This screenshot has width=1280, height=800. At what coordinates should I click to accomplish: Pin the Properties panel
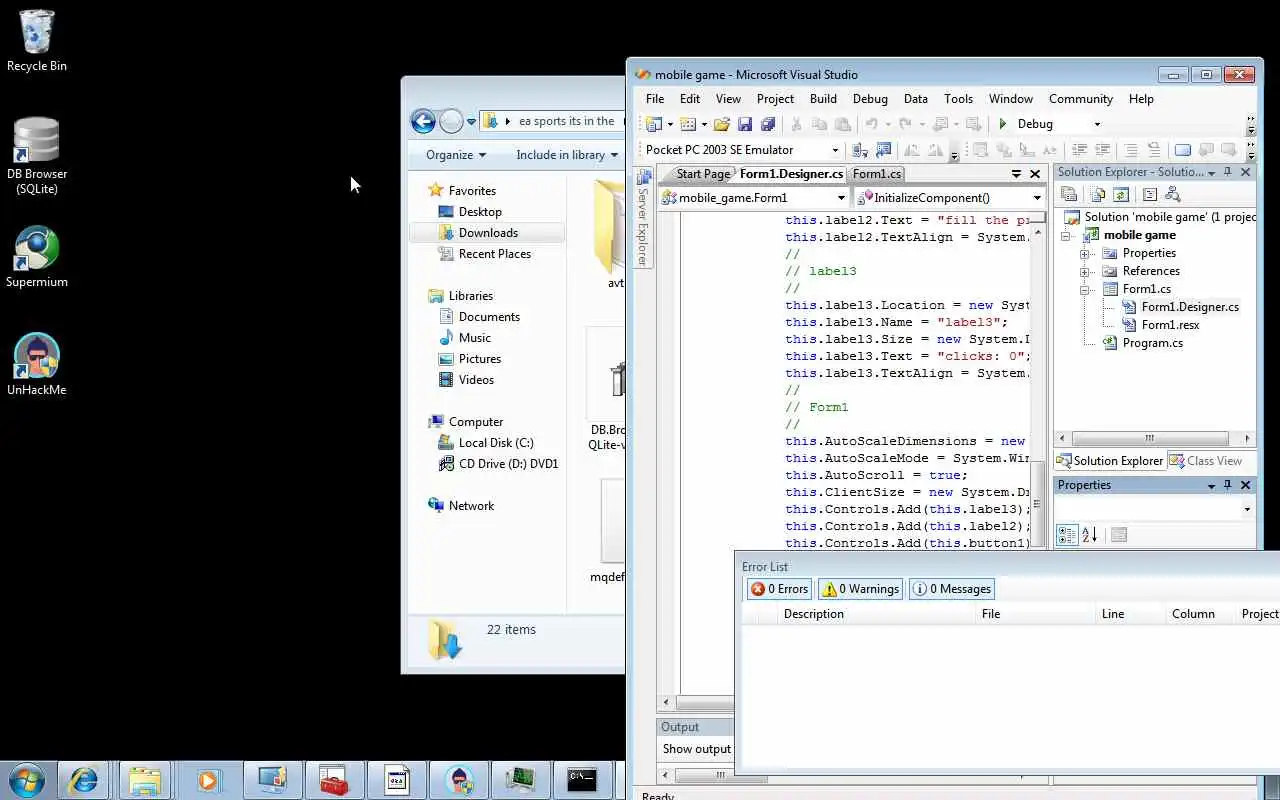tap(1228, 485)
